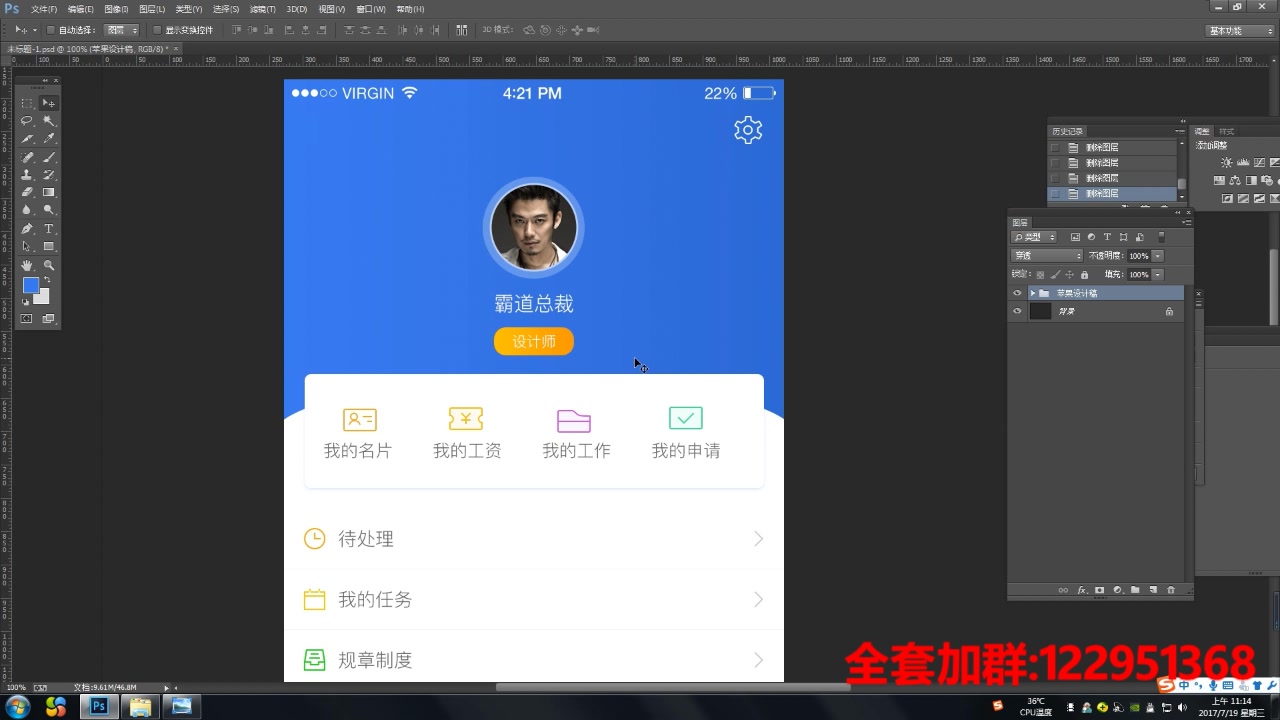Open the 滤镜(T) menu

tap(262, 9)
